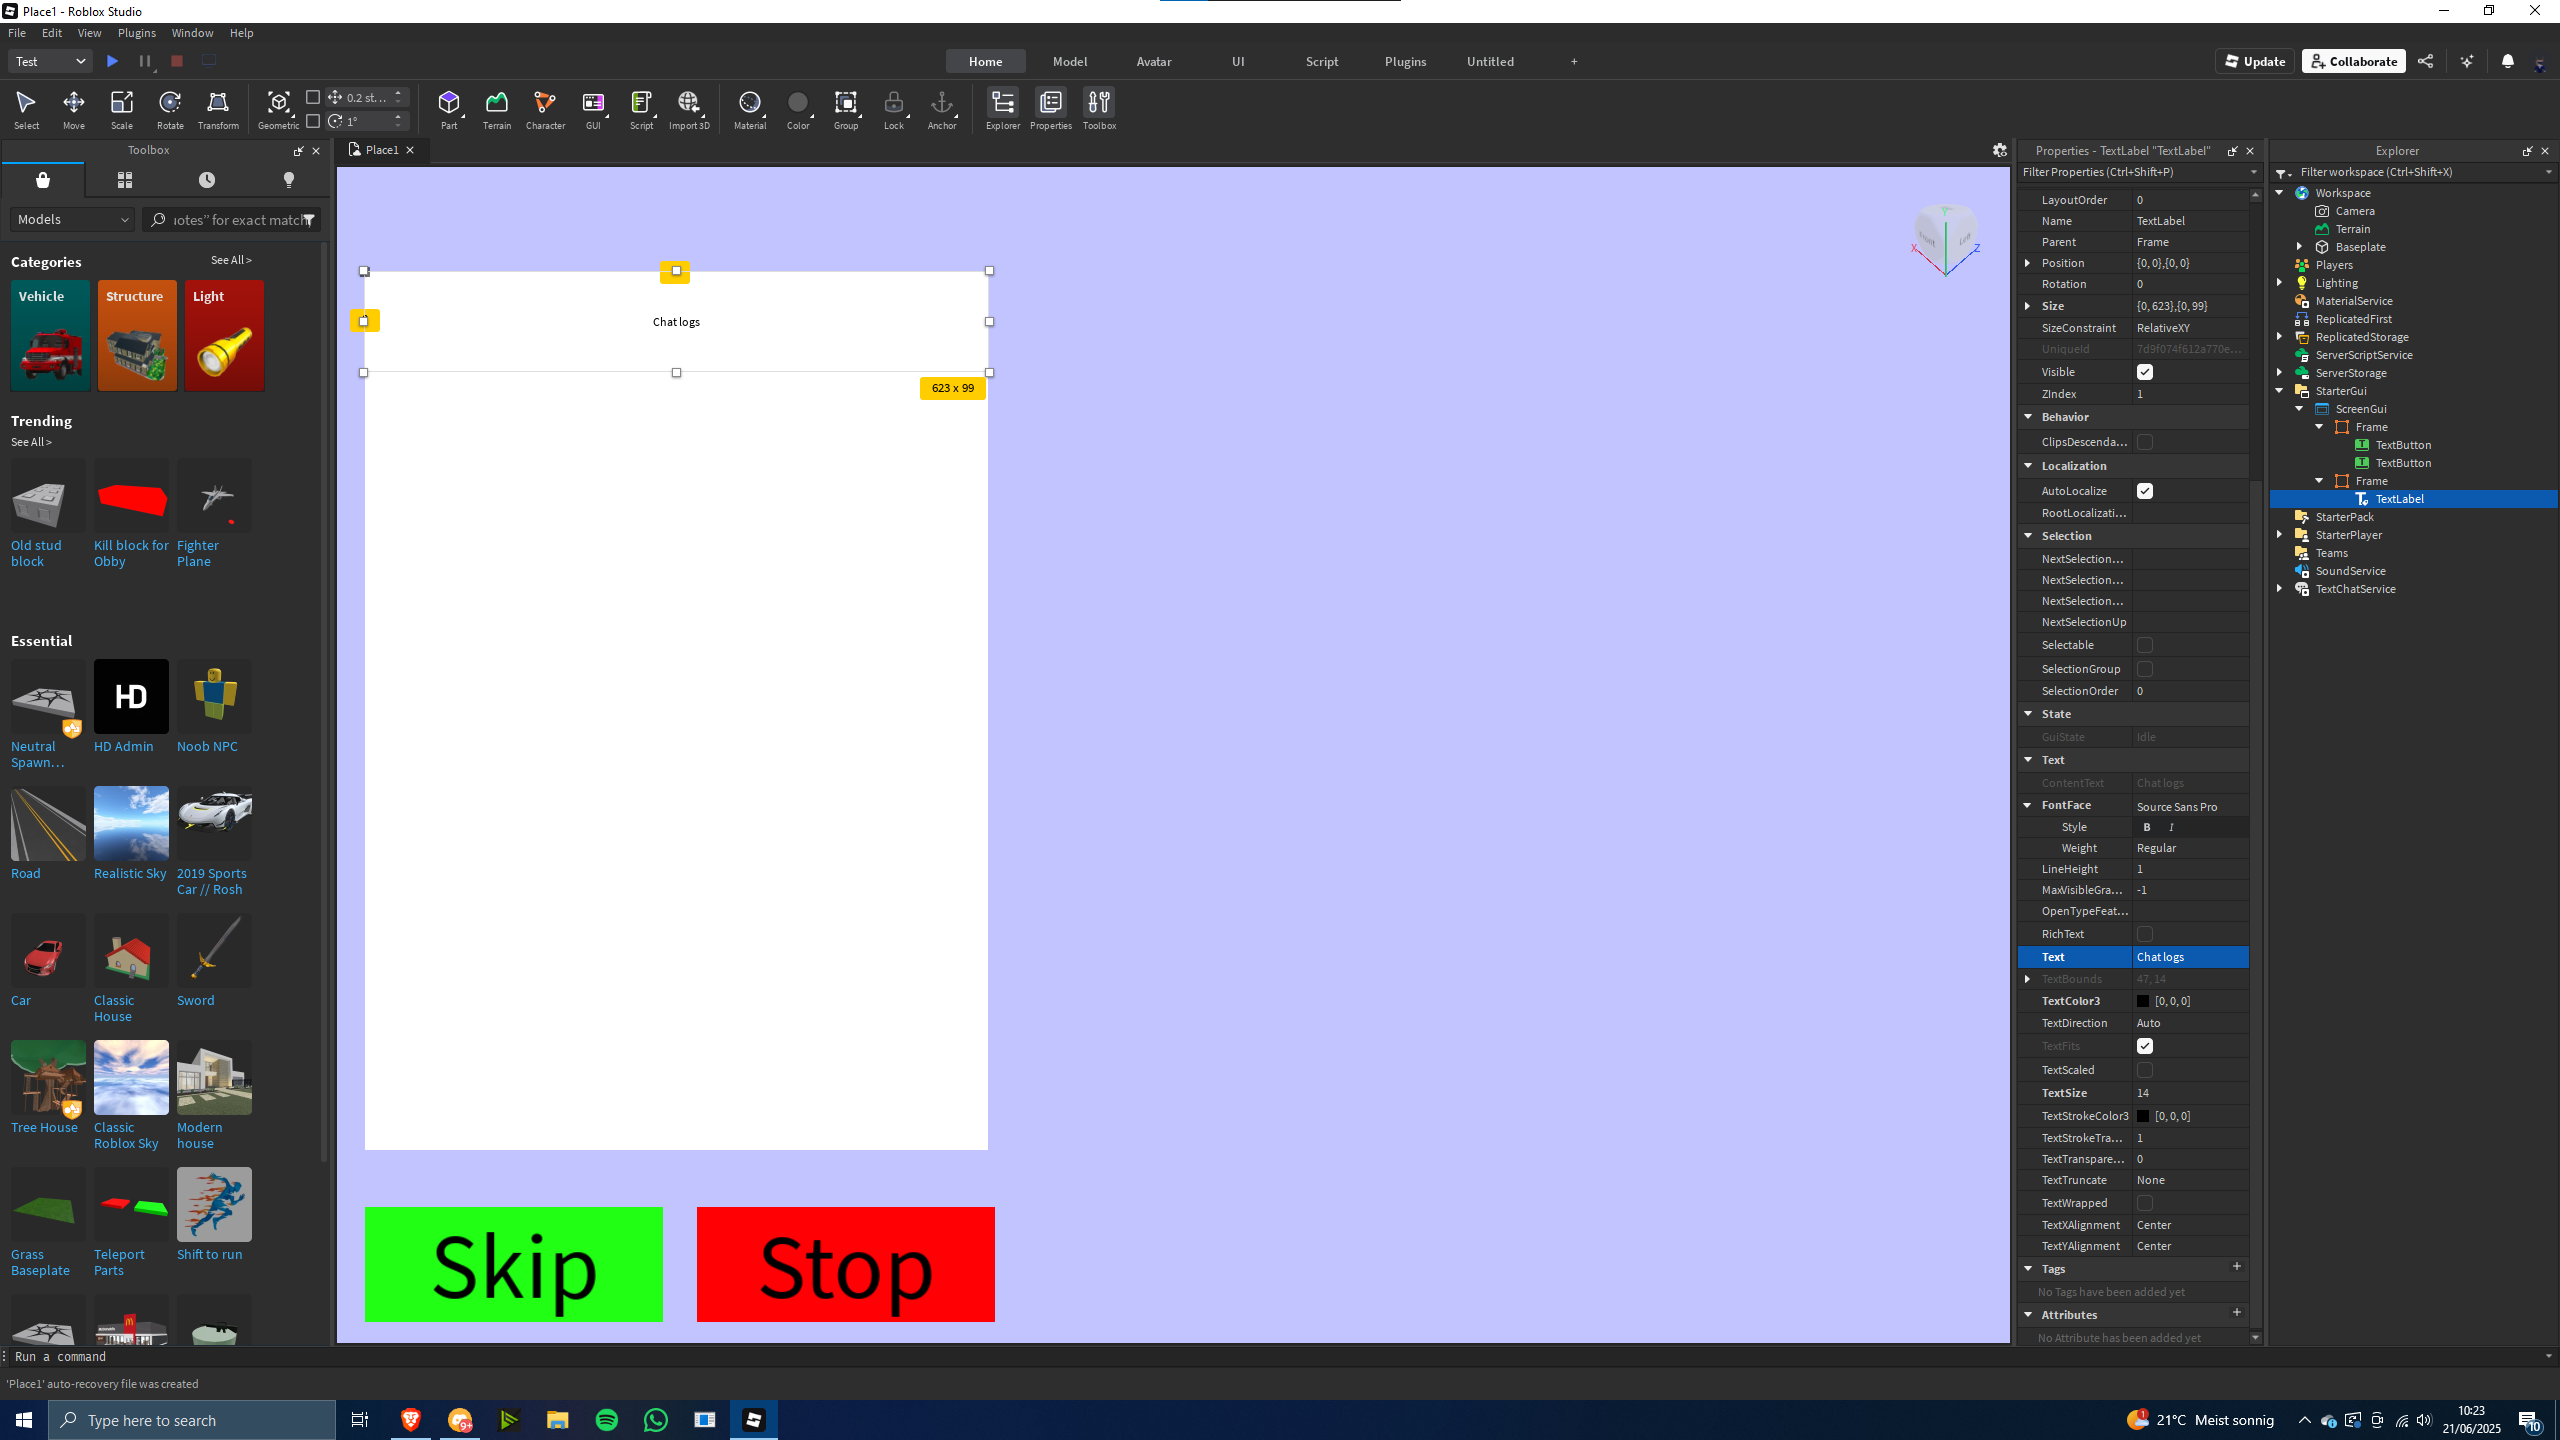Open Toolbox recent tab clock icon
This screenshot has height=1440, width=2560.
click(207, 180)
